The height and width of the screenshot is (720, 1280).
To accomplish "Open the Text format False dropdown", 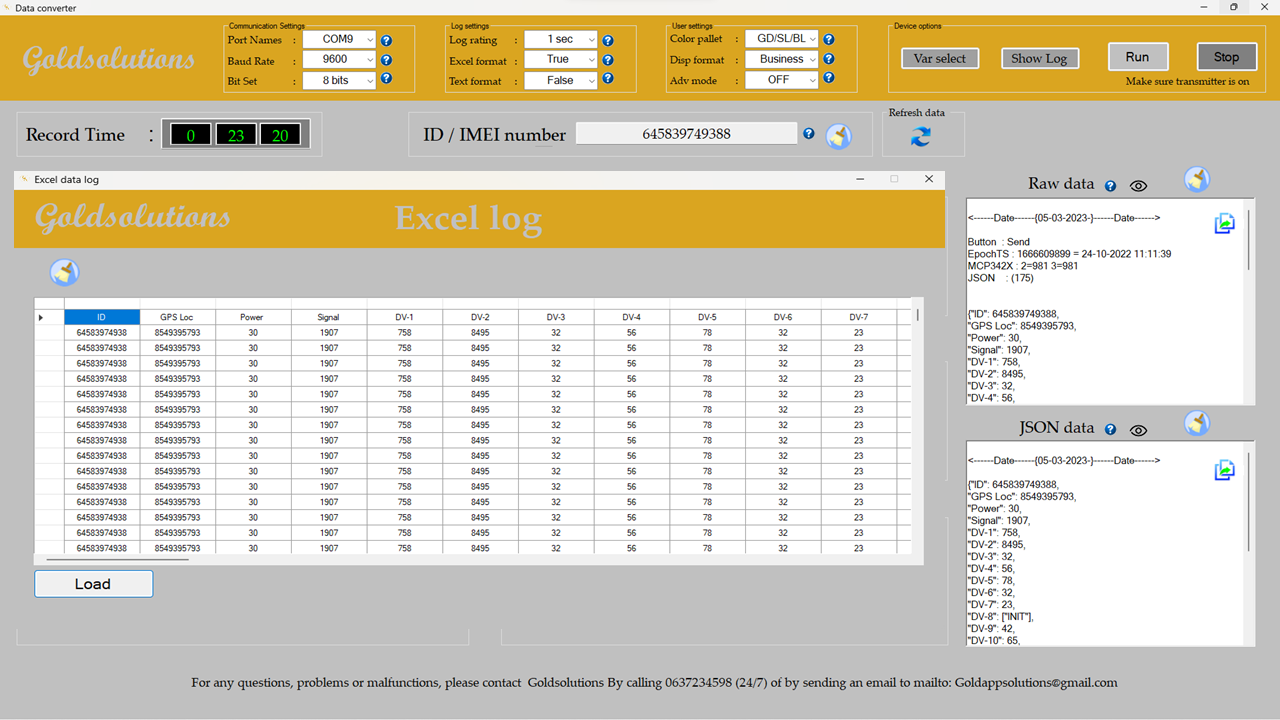I will point(561,80).
